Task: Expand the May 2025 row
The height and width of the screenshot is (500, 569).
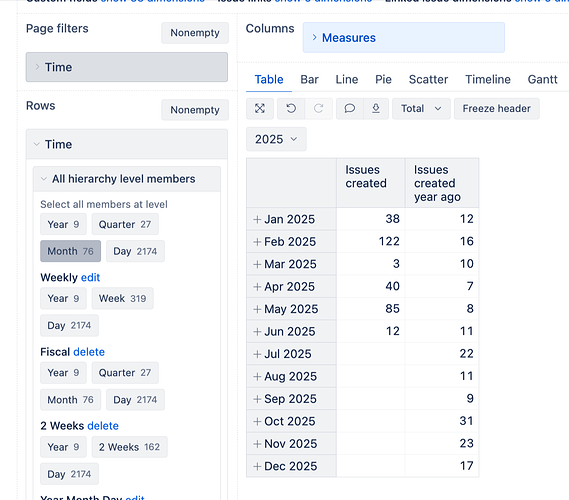Action: point(257,310)
